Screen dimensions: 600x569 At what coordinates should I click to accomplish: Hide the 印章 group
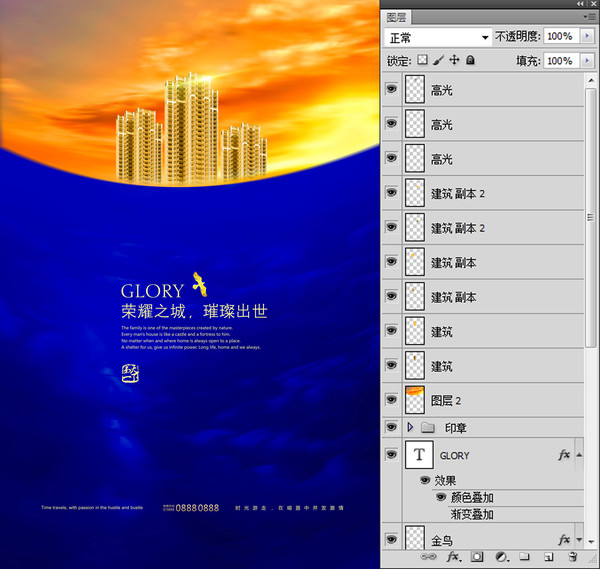click(x=391, y=427)
